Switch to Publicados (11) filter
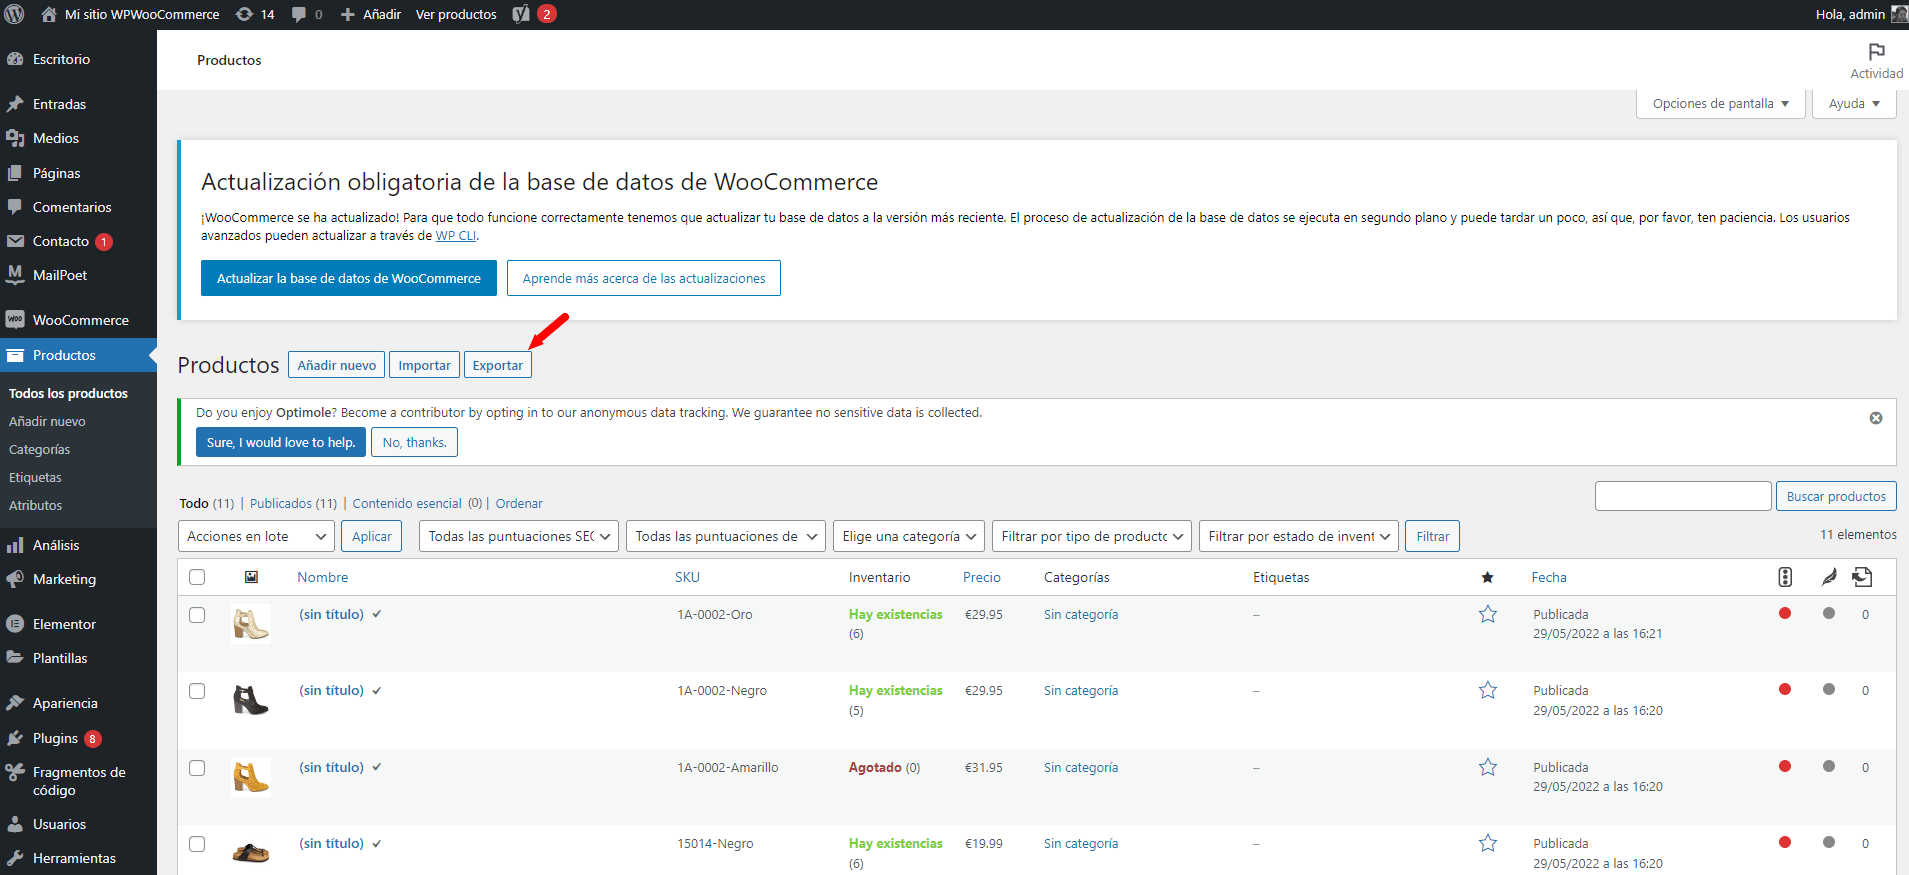This screenshot has width=1909, height=875. point(293,503)
